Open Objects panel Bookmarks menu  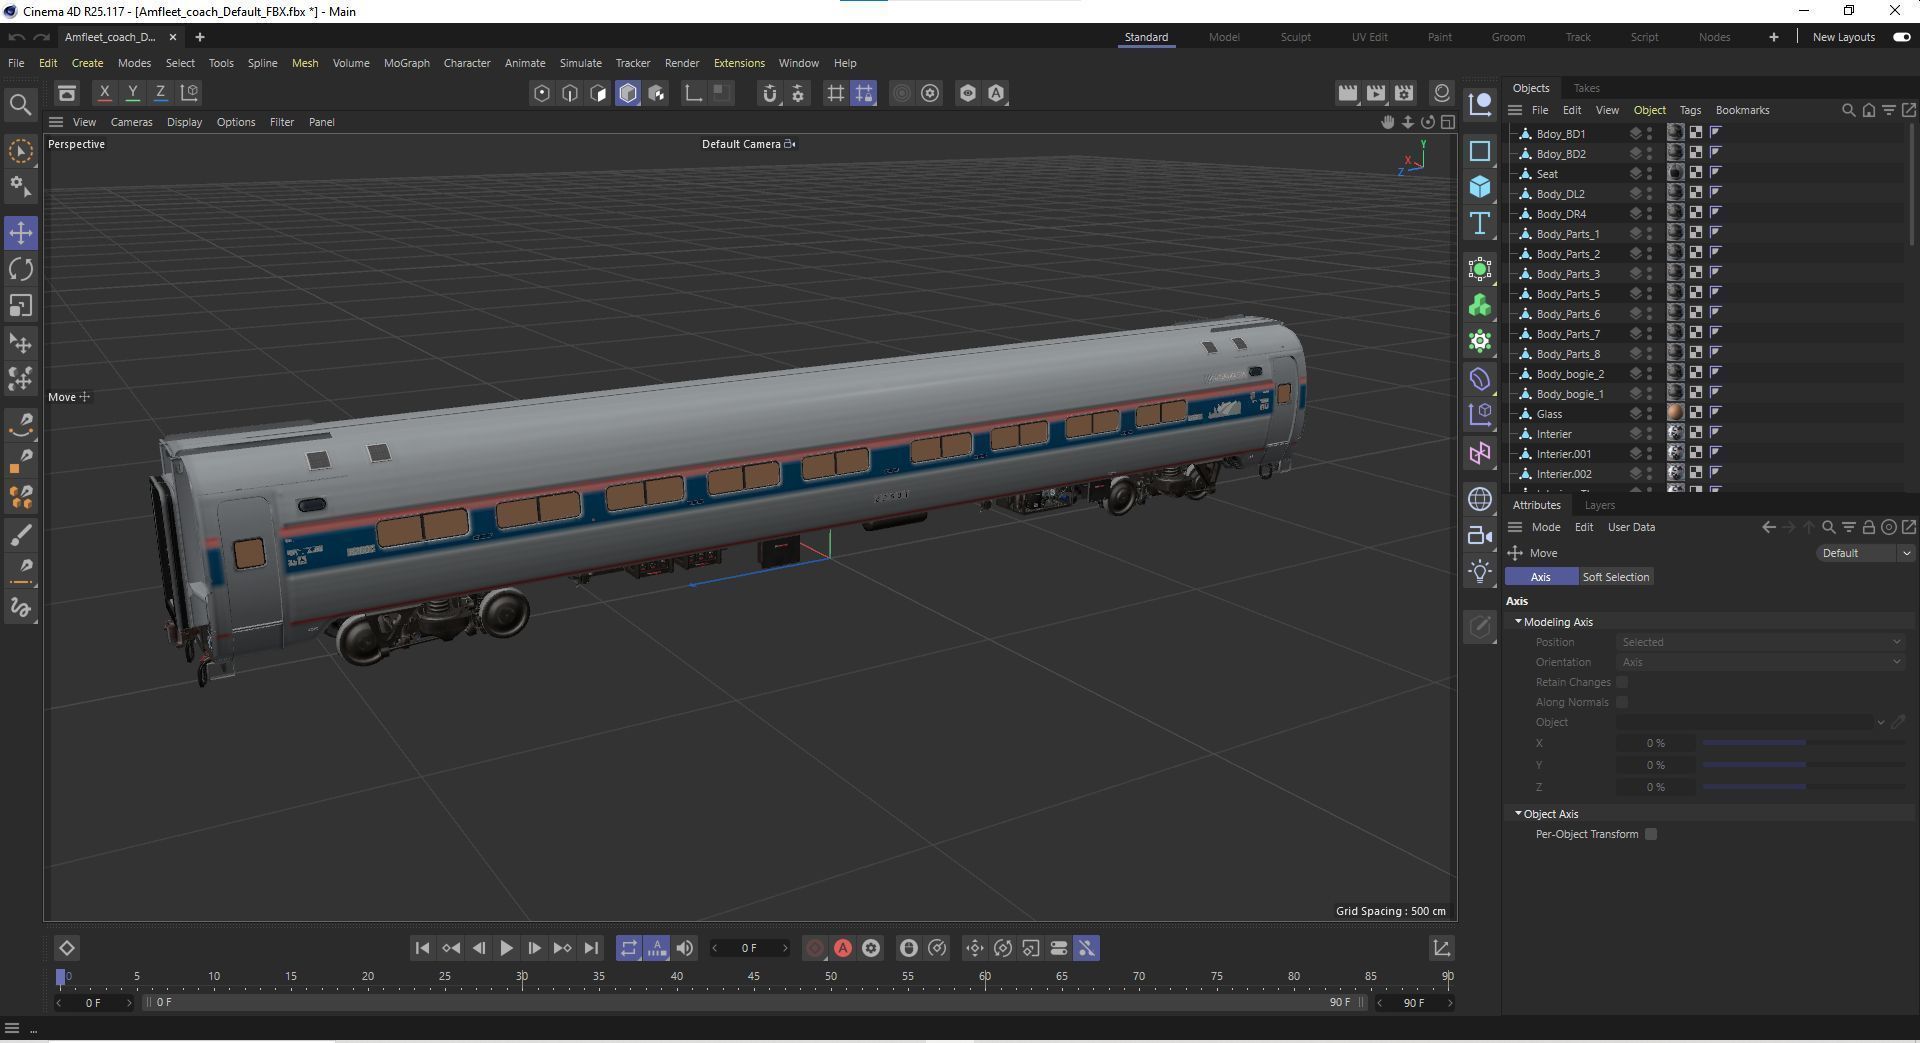pos(1742,110)
